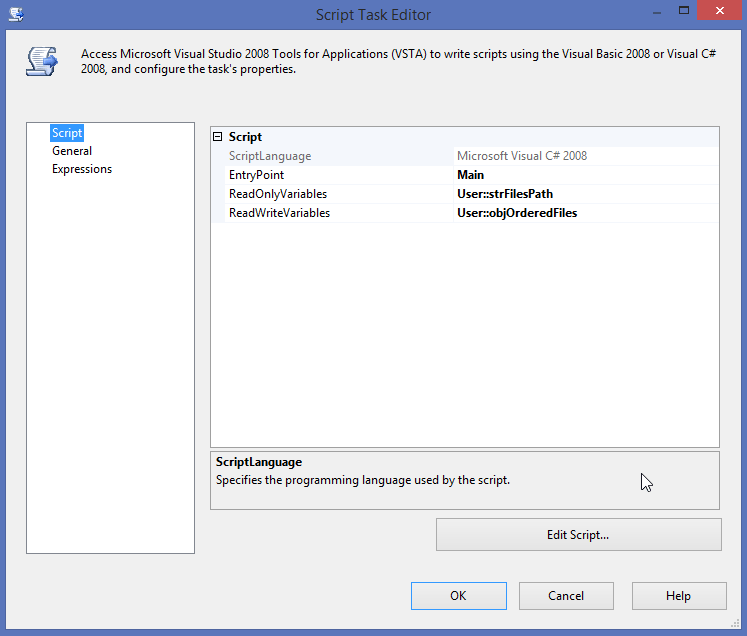Click the script scroll icon in header

41,61
